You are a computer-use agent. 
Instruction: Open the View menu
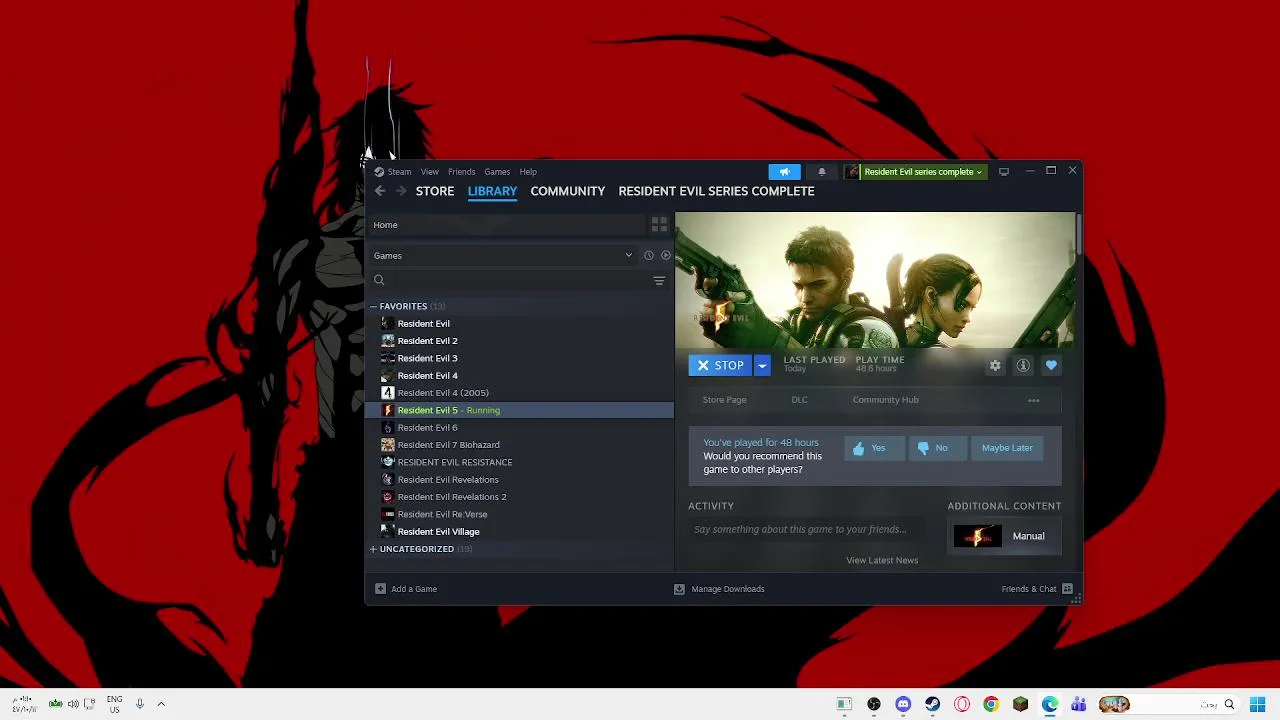point(429,172)
